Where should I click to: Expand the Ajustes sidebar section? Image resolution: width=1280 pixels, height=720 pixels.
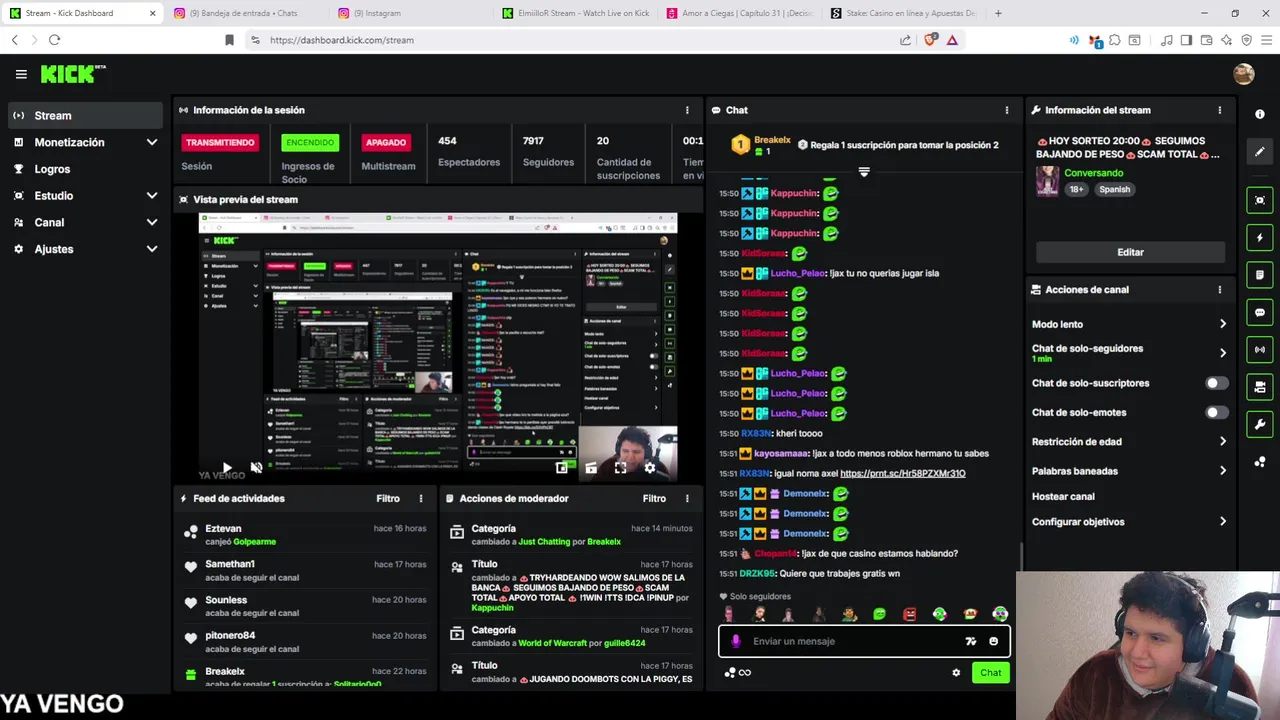(x=152, y=249)
